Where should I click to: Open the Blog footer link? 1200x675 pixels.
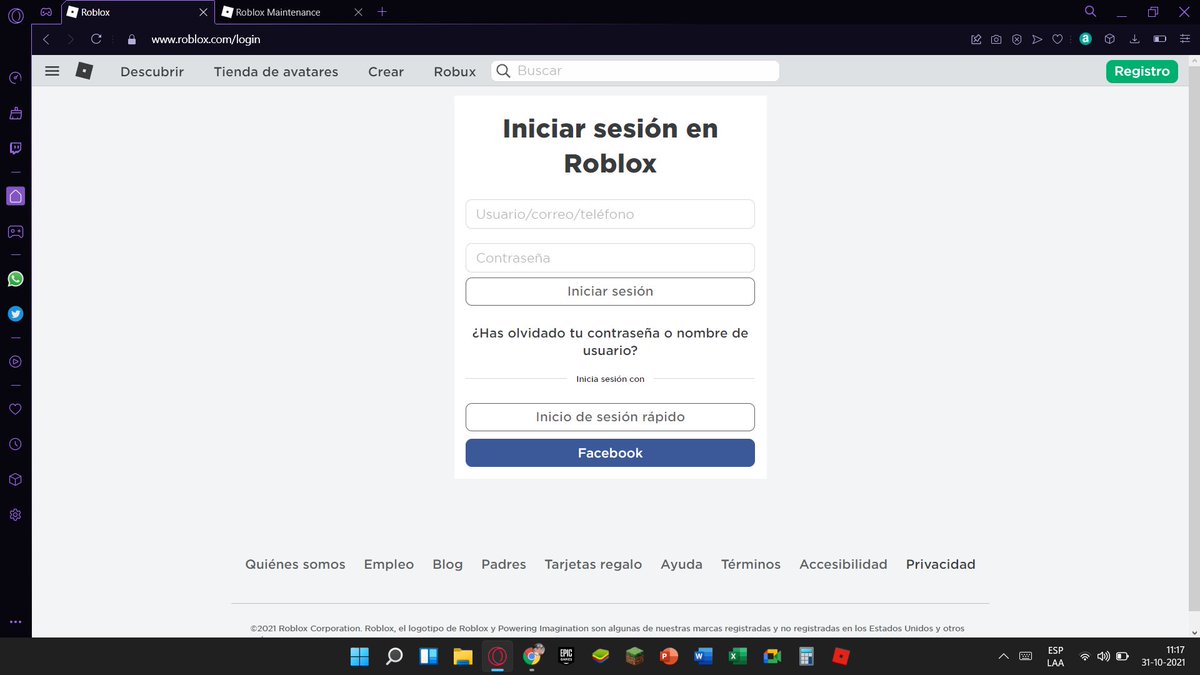tap(448, 564)
